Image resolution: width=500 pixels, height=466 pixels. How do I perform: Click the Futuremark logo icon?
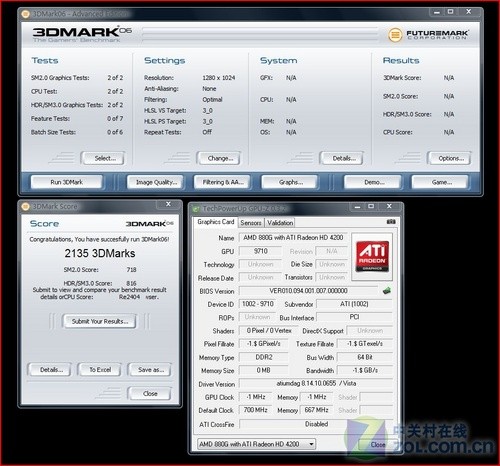395,35
